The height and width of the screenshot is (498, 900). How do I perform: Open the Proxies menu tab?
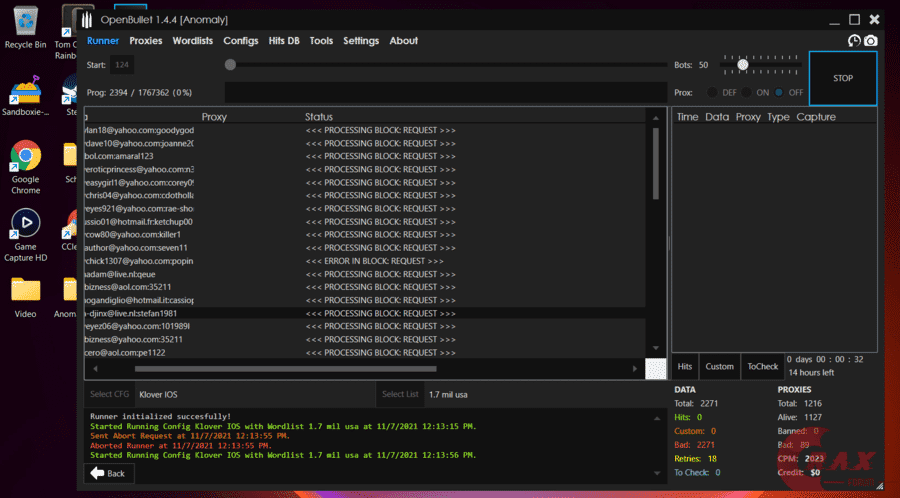[x=146, y=41]
